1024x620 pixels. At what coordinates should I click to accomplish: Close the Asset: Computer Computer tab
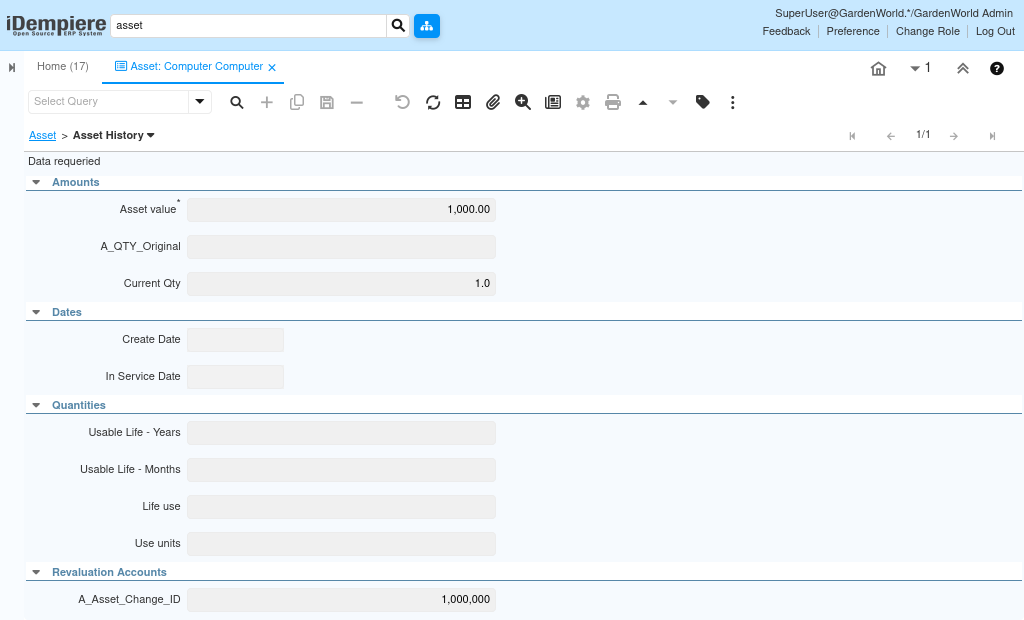click(x=272, y=67)
